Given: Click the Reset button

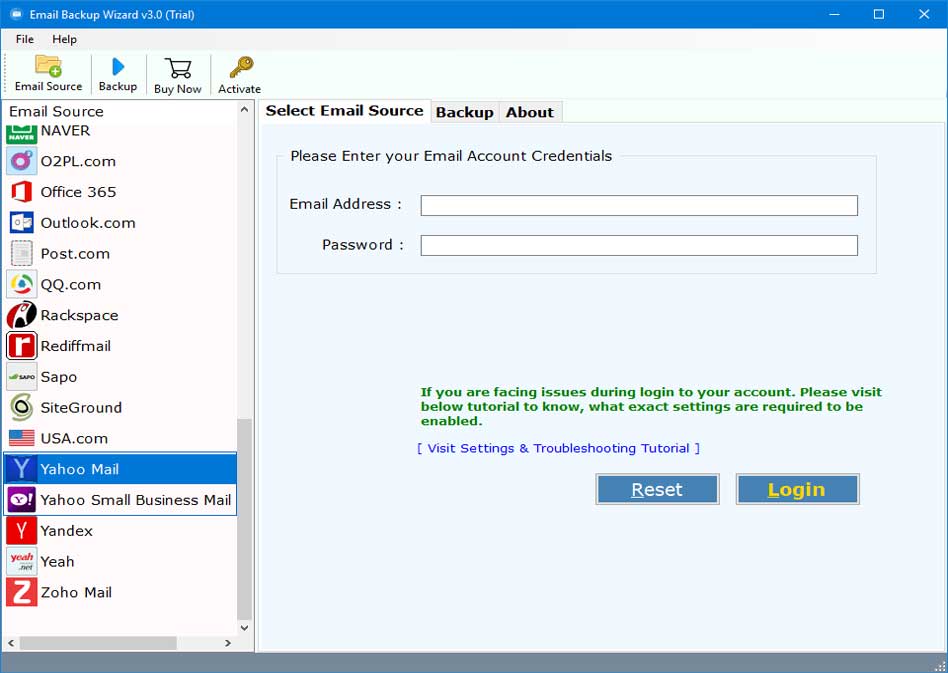Looking at the screenshot, I should (657, 489).
